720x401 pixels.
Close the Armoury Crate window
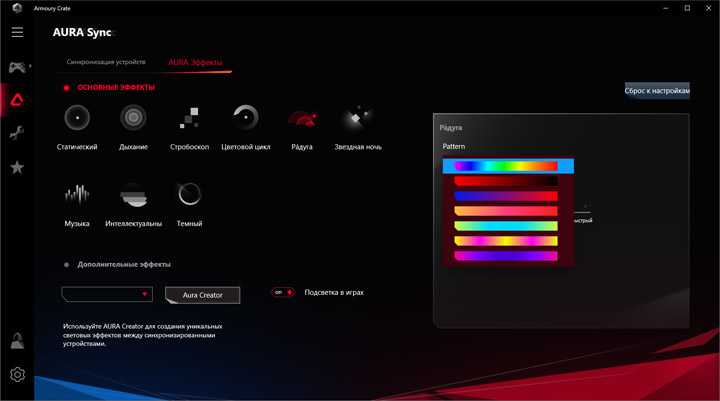709,8
